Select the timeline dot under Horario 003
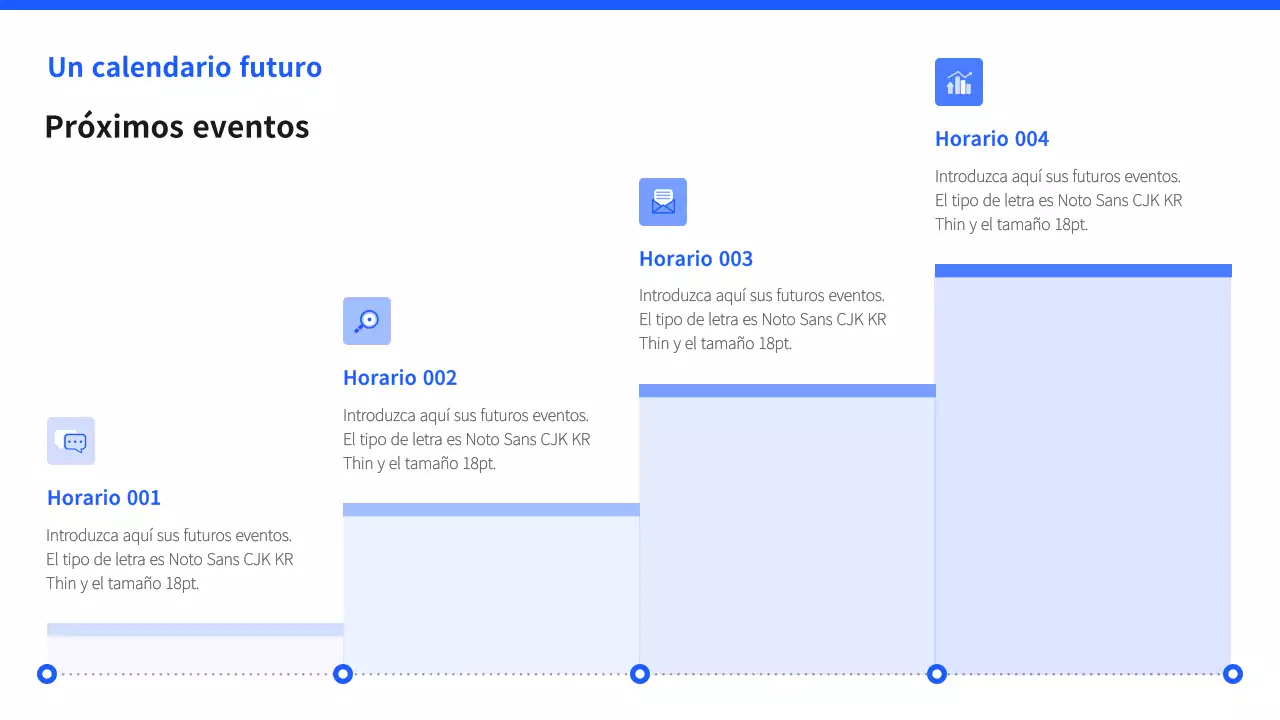The height and width of the screenshot is (720, 1280). 639,674
